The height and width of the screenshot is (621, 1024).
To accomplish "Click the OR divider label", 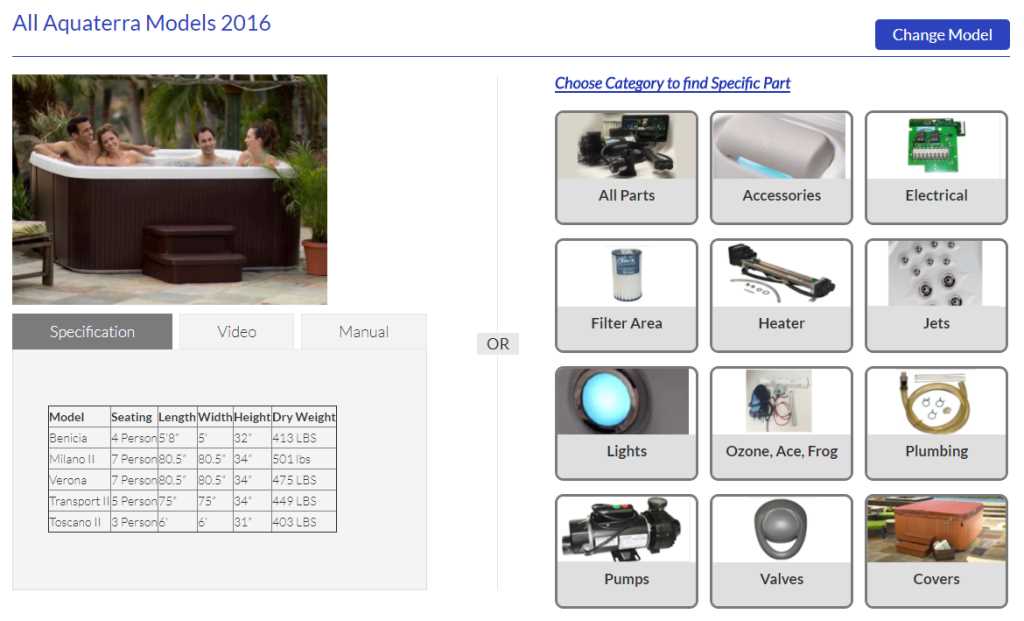I will coord(498,343).
